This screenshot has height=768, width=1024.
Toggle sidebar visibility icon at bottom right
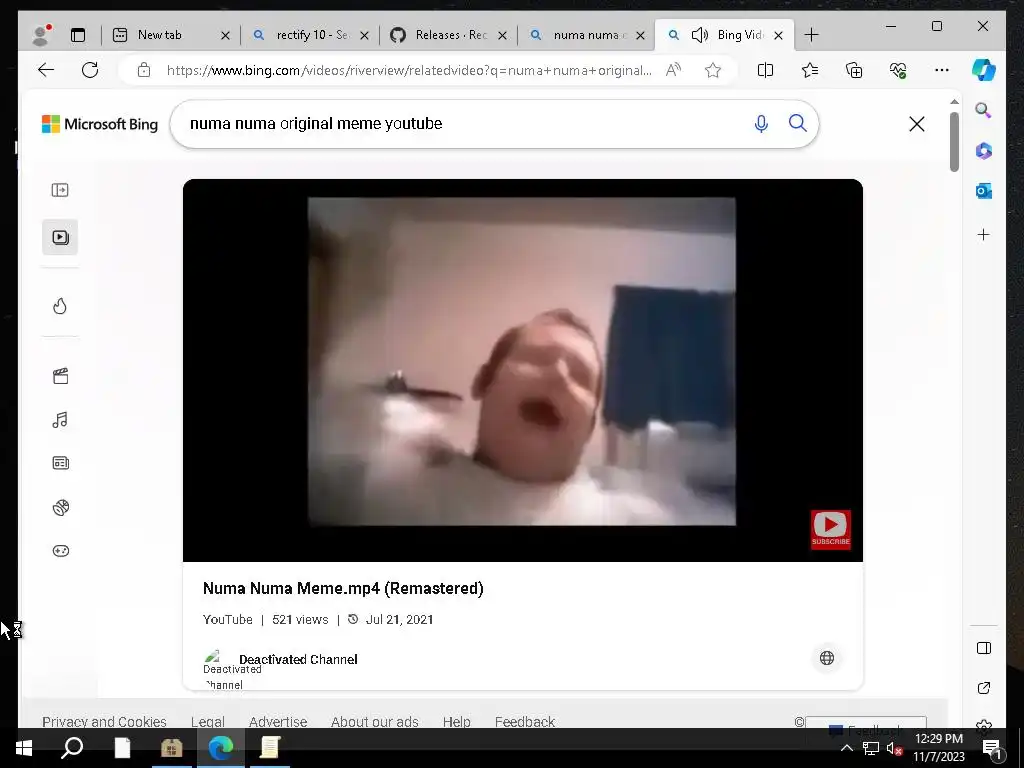click(x=984, y=648)
